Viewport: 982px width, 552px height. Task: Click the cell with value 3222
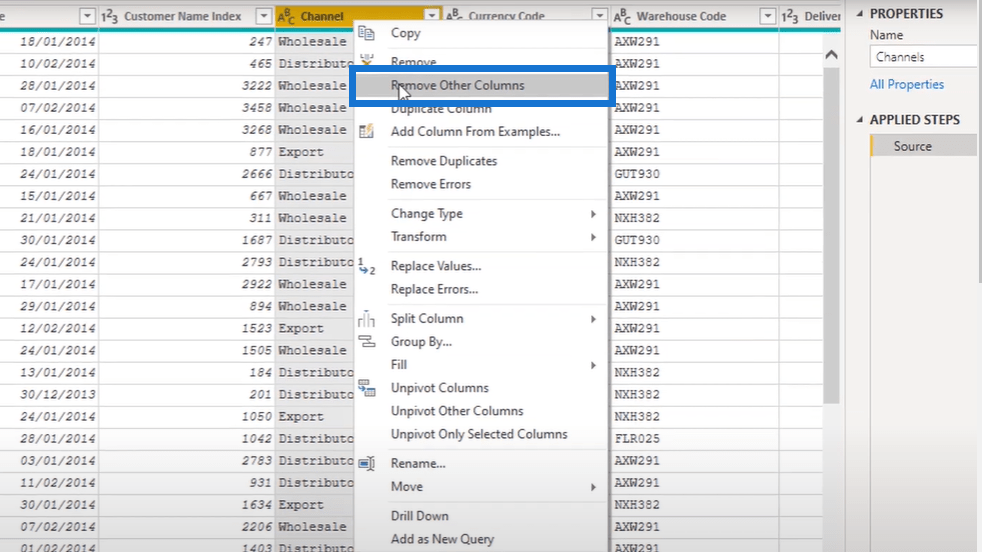pyautogui.click(x=187, y=86)
